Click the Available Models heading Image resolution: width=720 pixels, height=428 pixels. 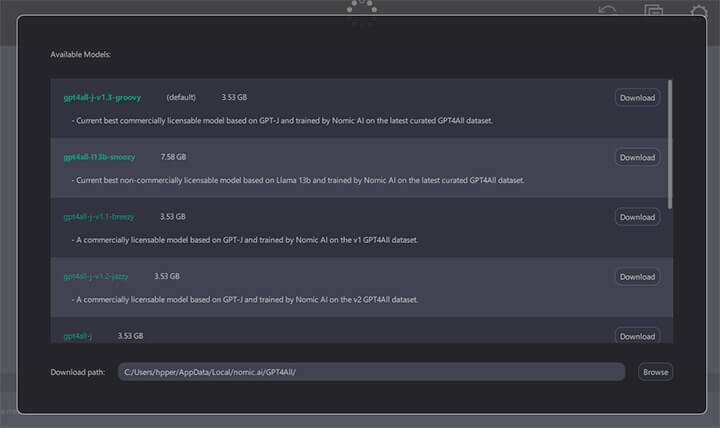[x=80, y=54]
